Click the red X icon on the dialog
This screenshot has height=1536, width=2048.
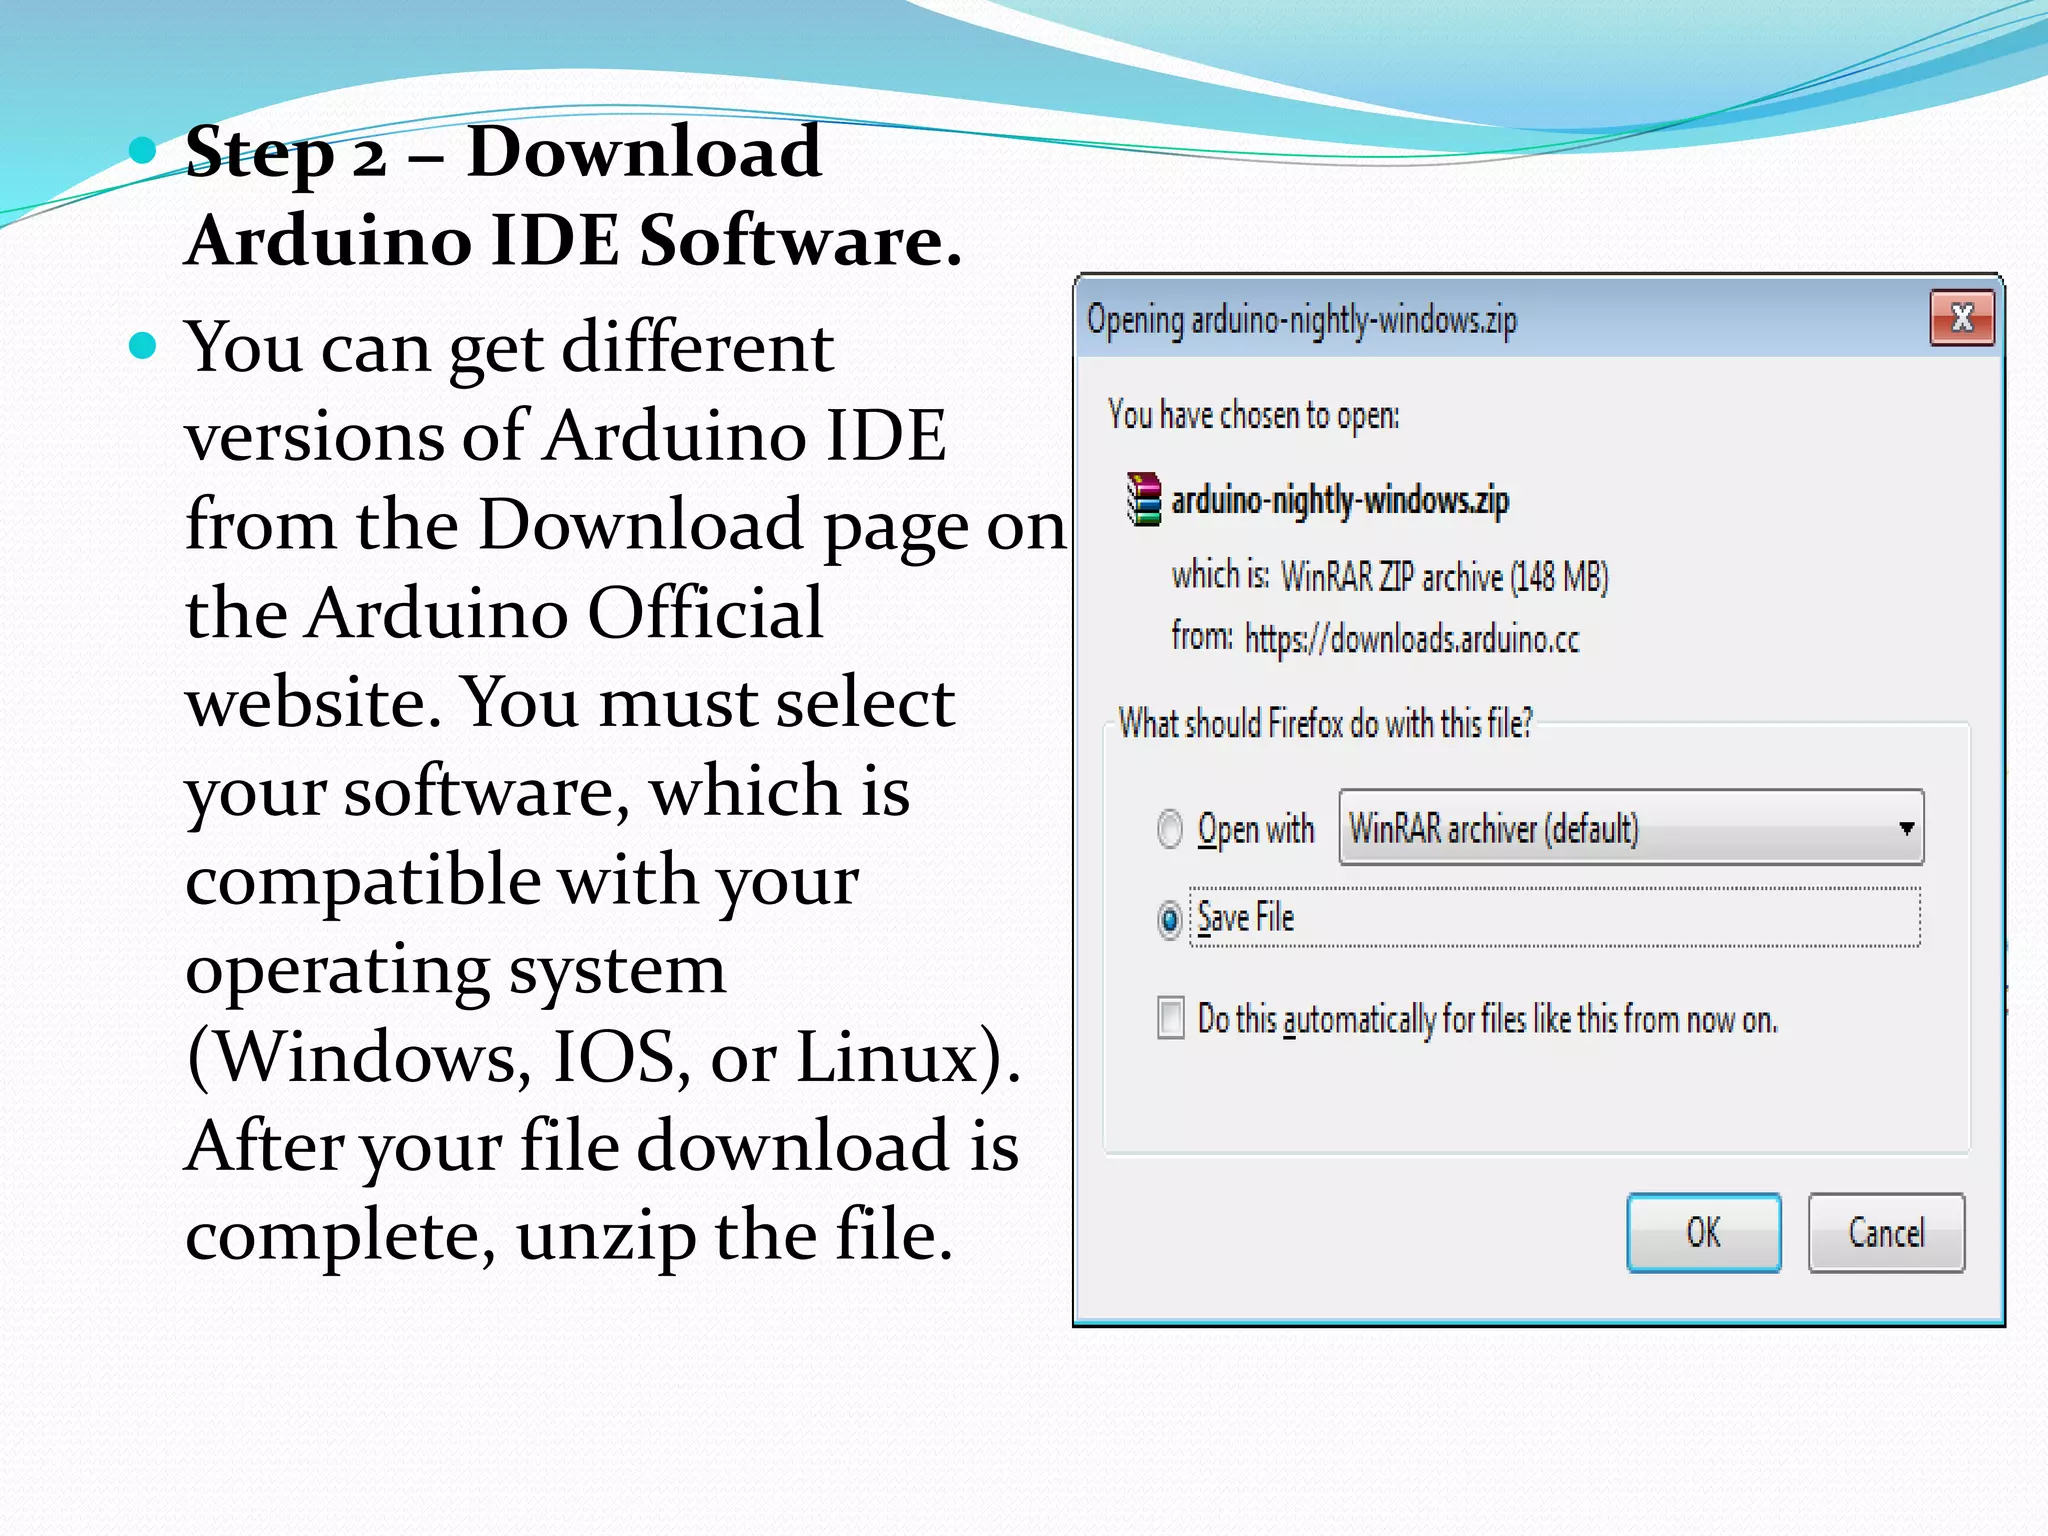pos(1961,319)
